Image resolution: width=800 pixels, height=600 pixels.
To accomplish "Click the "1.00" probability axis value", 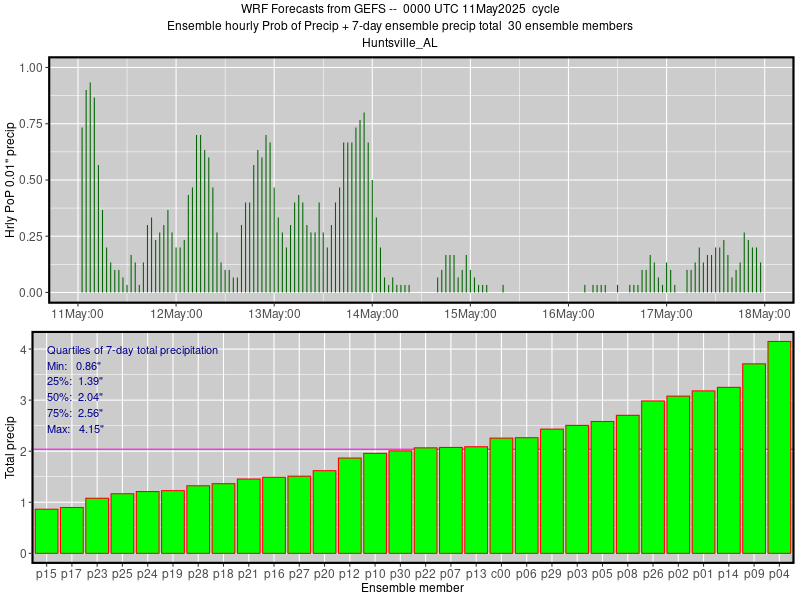I will [31, 68].
